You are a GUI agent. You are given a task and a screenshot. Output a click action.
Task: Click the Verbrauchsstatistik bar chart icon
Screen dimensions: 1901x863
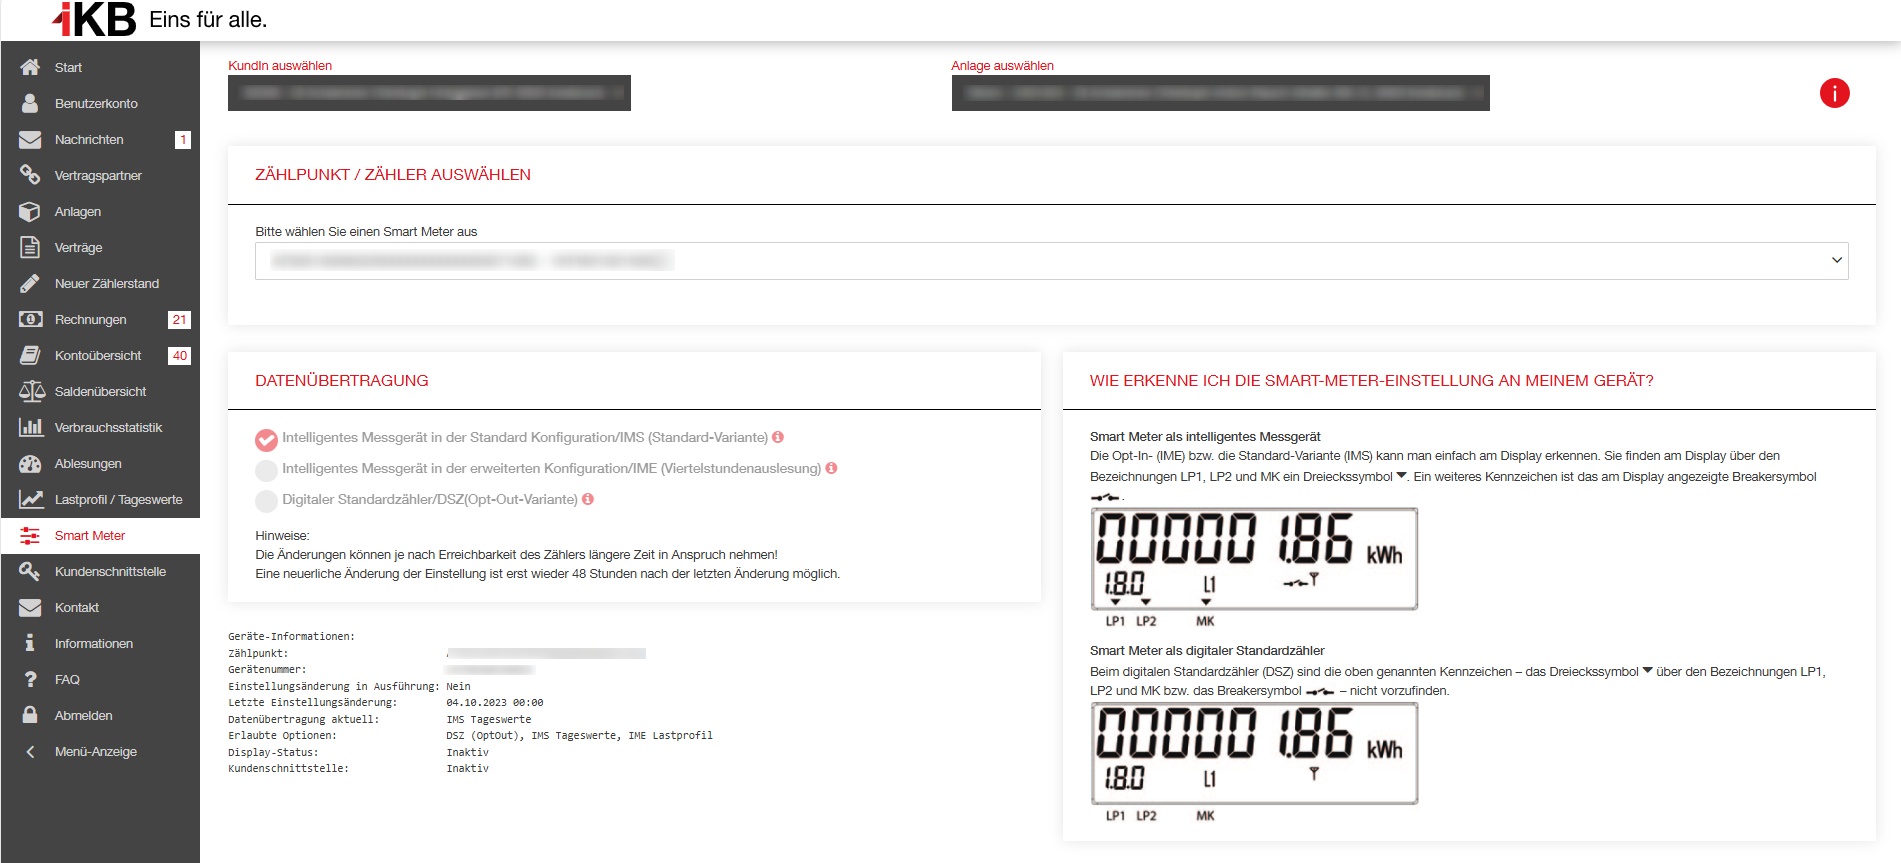(x=30, y=427)
